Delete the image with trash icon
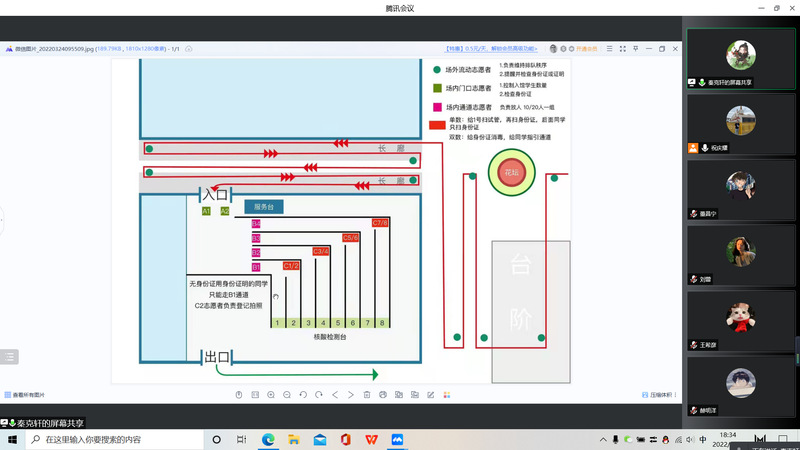 point(367,395)
